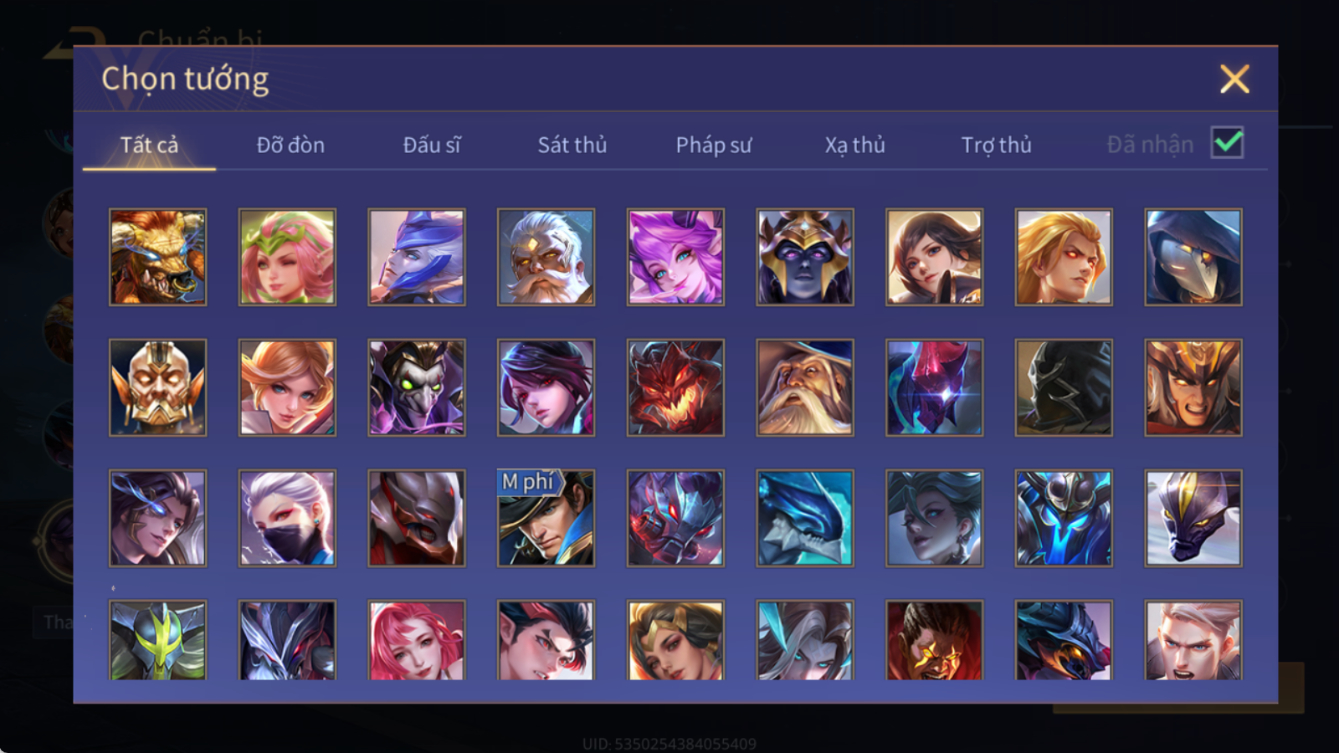Viewport: 1339px width, 753px height.
Task: Choose the wizard with pointed hat and beard
Action: click(x=805, y=388)
